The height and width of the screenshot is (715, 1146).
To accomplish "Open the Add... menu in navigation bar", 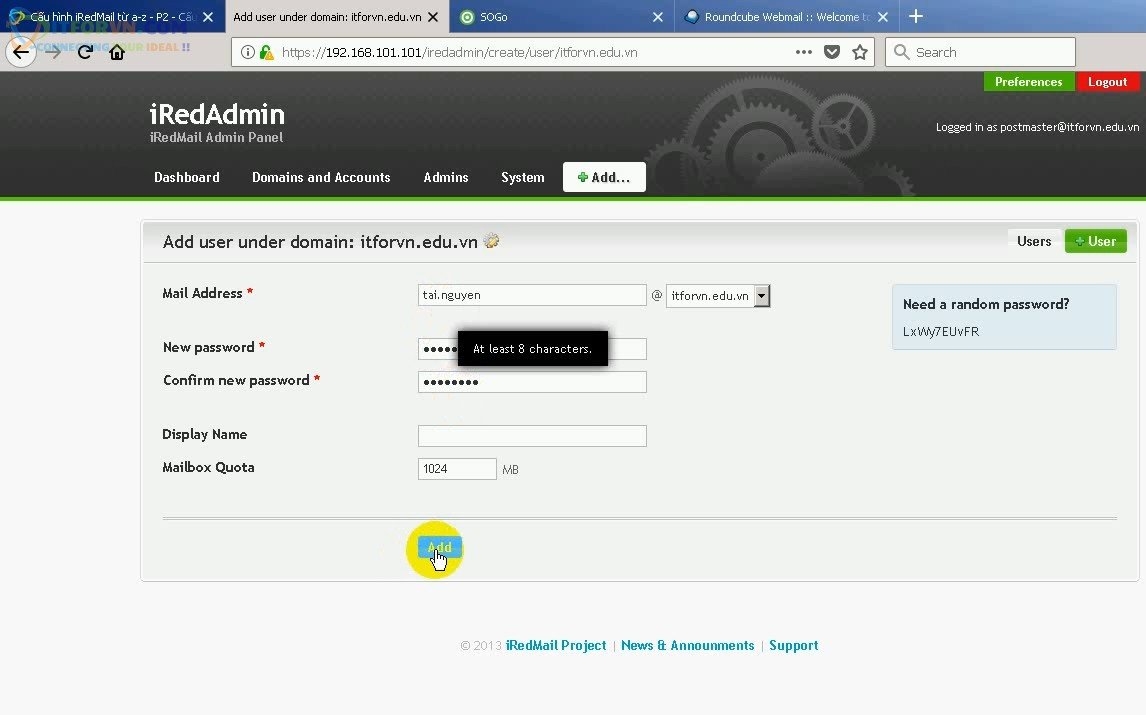I will (x=604, y=177).
